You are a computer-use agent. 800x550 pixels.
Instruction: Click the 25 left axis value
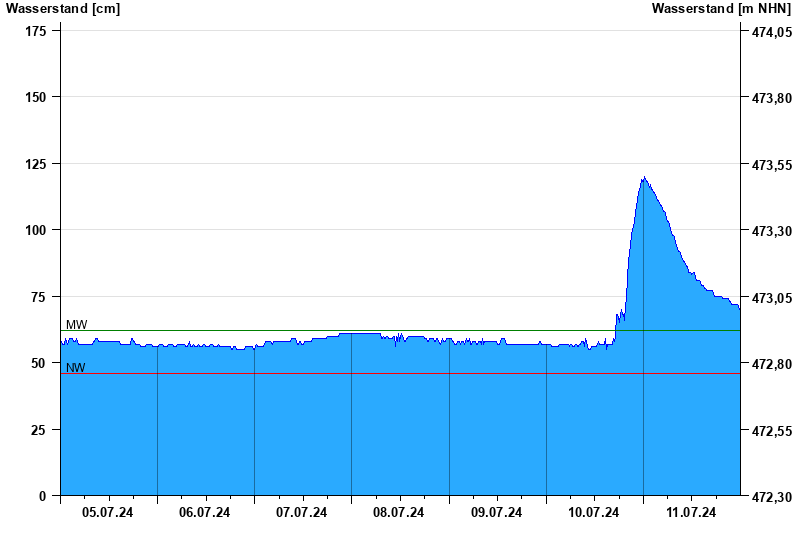click(x=38, y=430)
